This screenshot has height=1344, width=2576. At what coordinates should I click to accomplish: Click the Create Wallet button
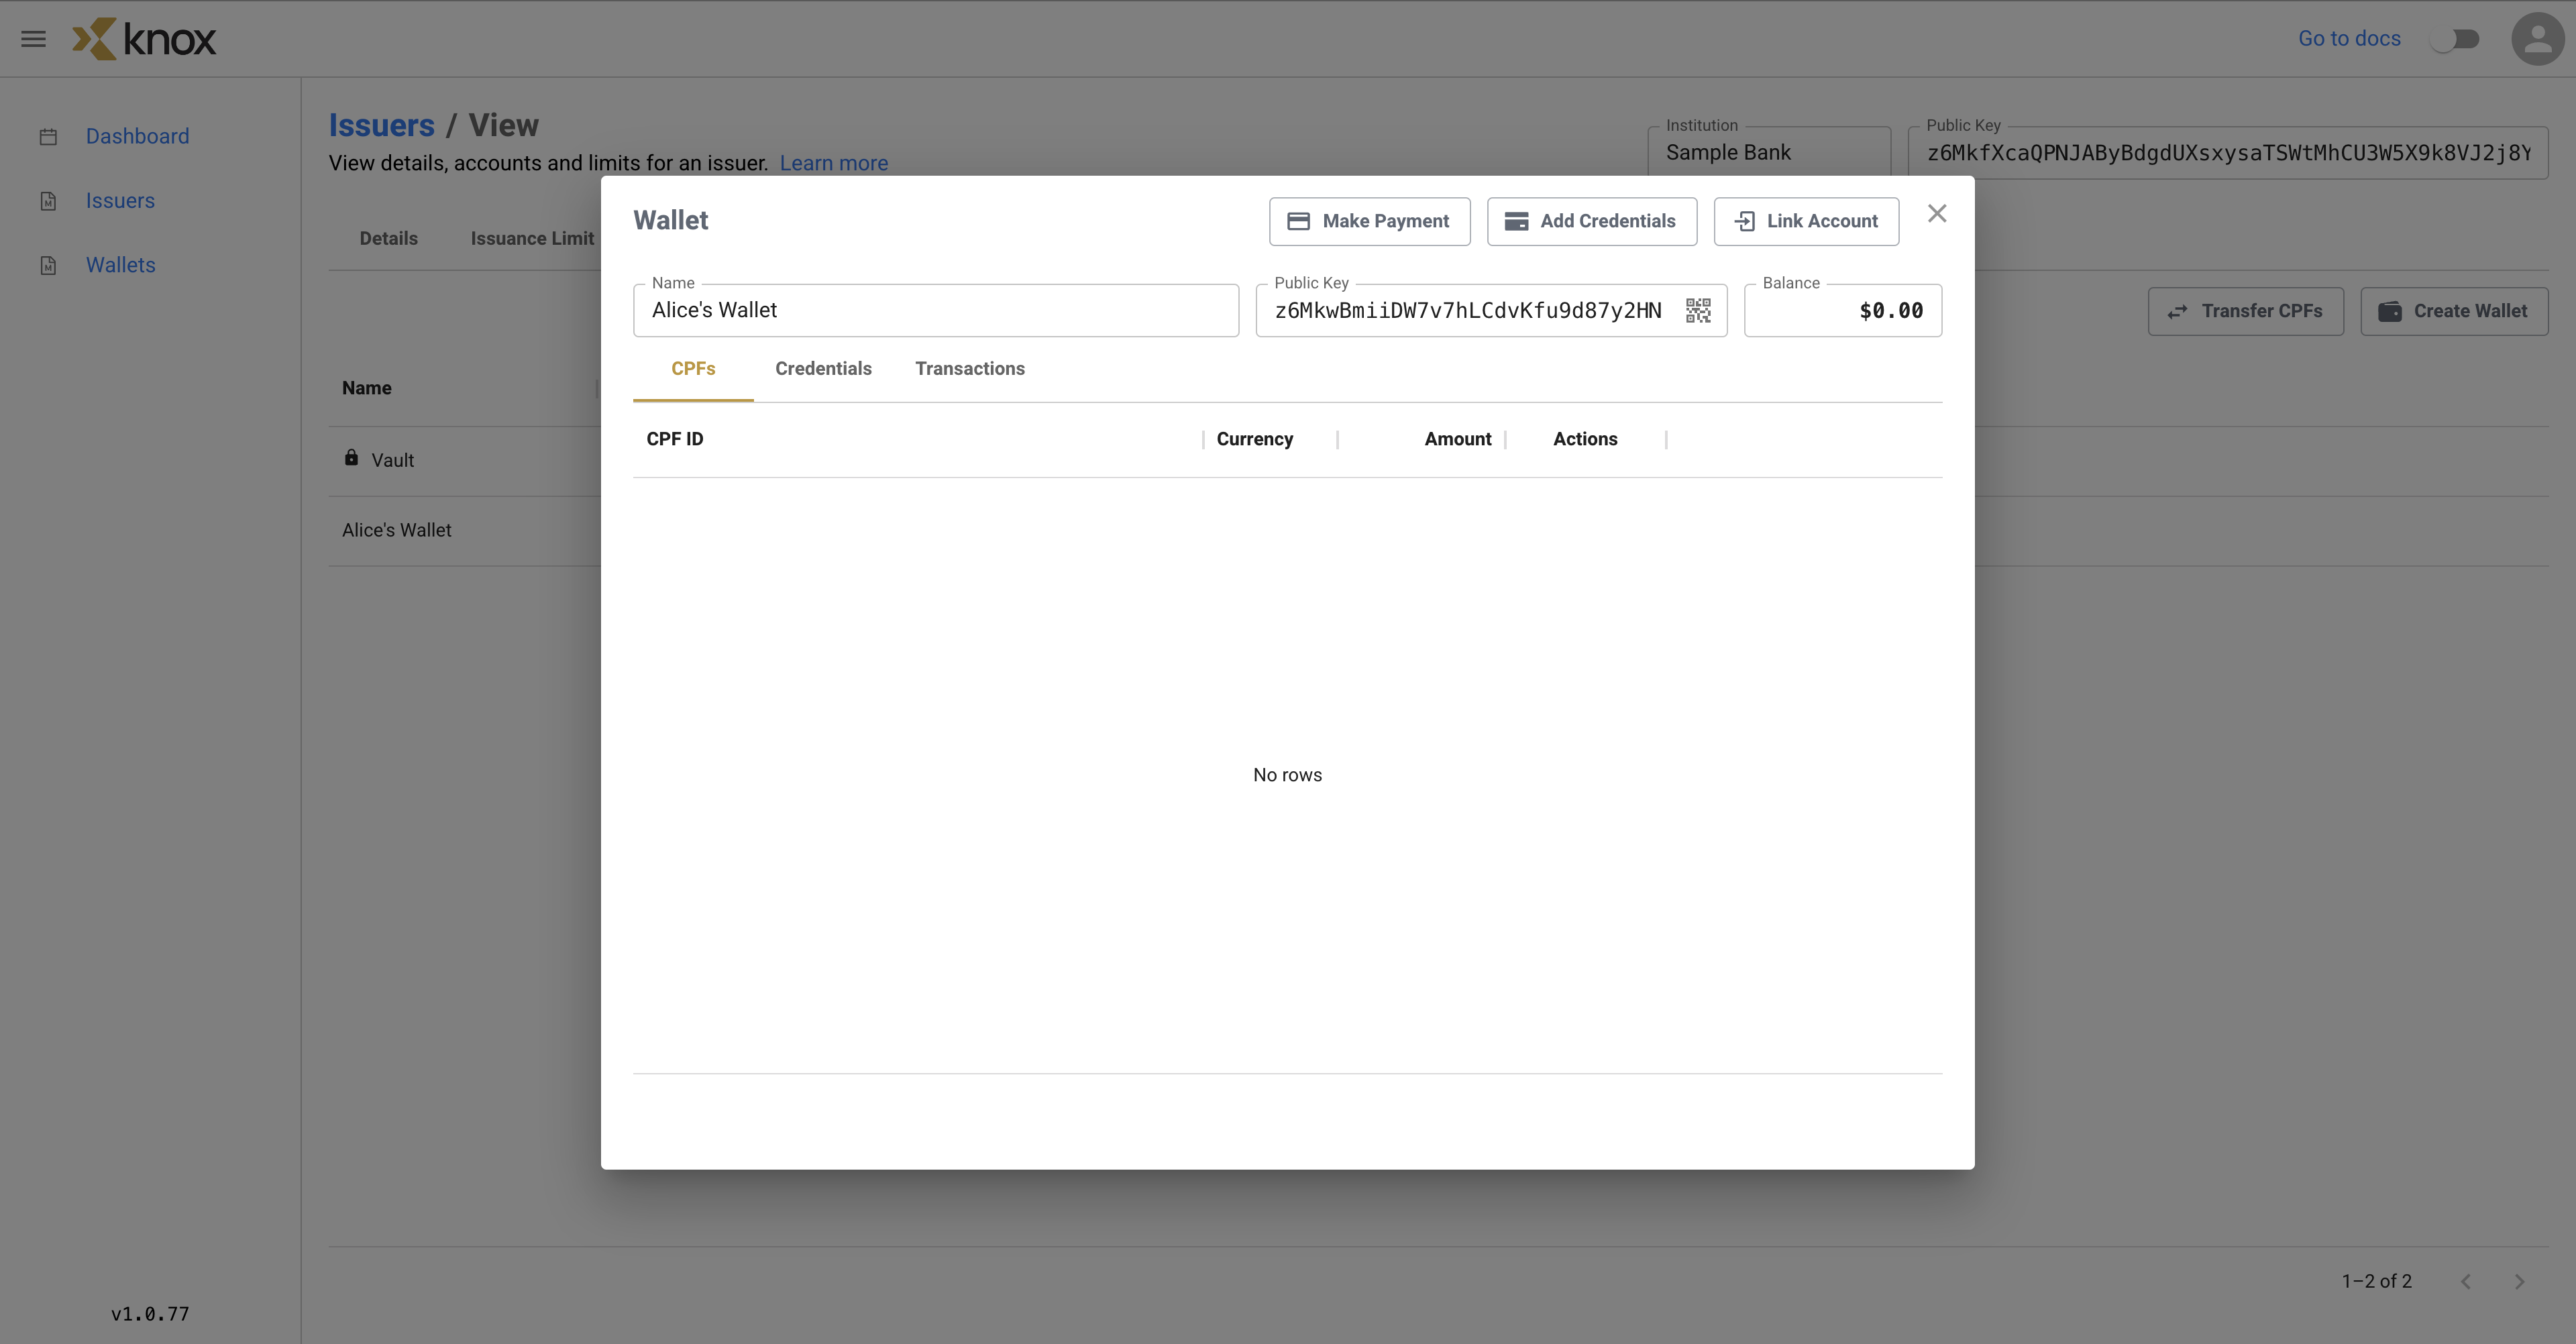2454,311
